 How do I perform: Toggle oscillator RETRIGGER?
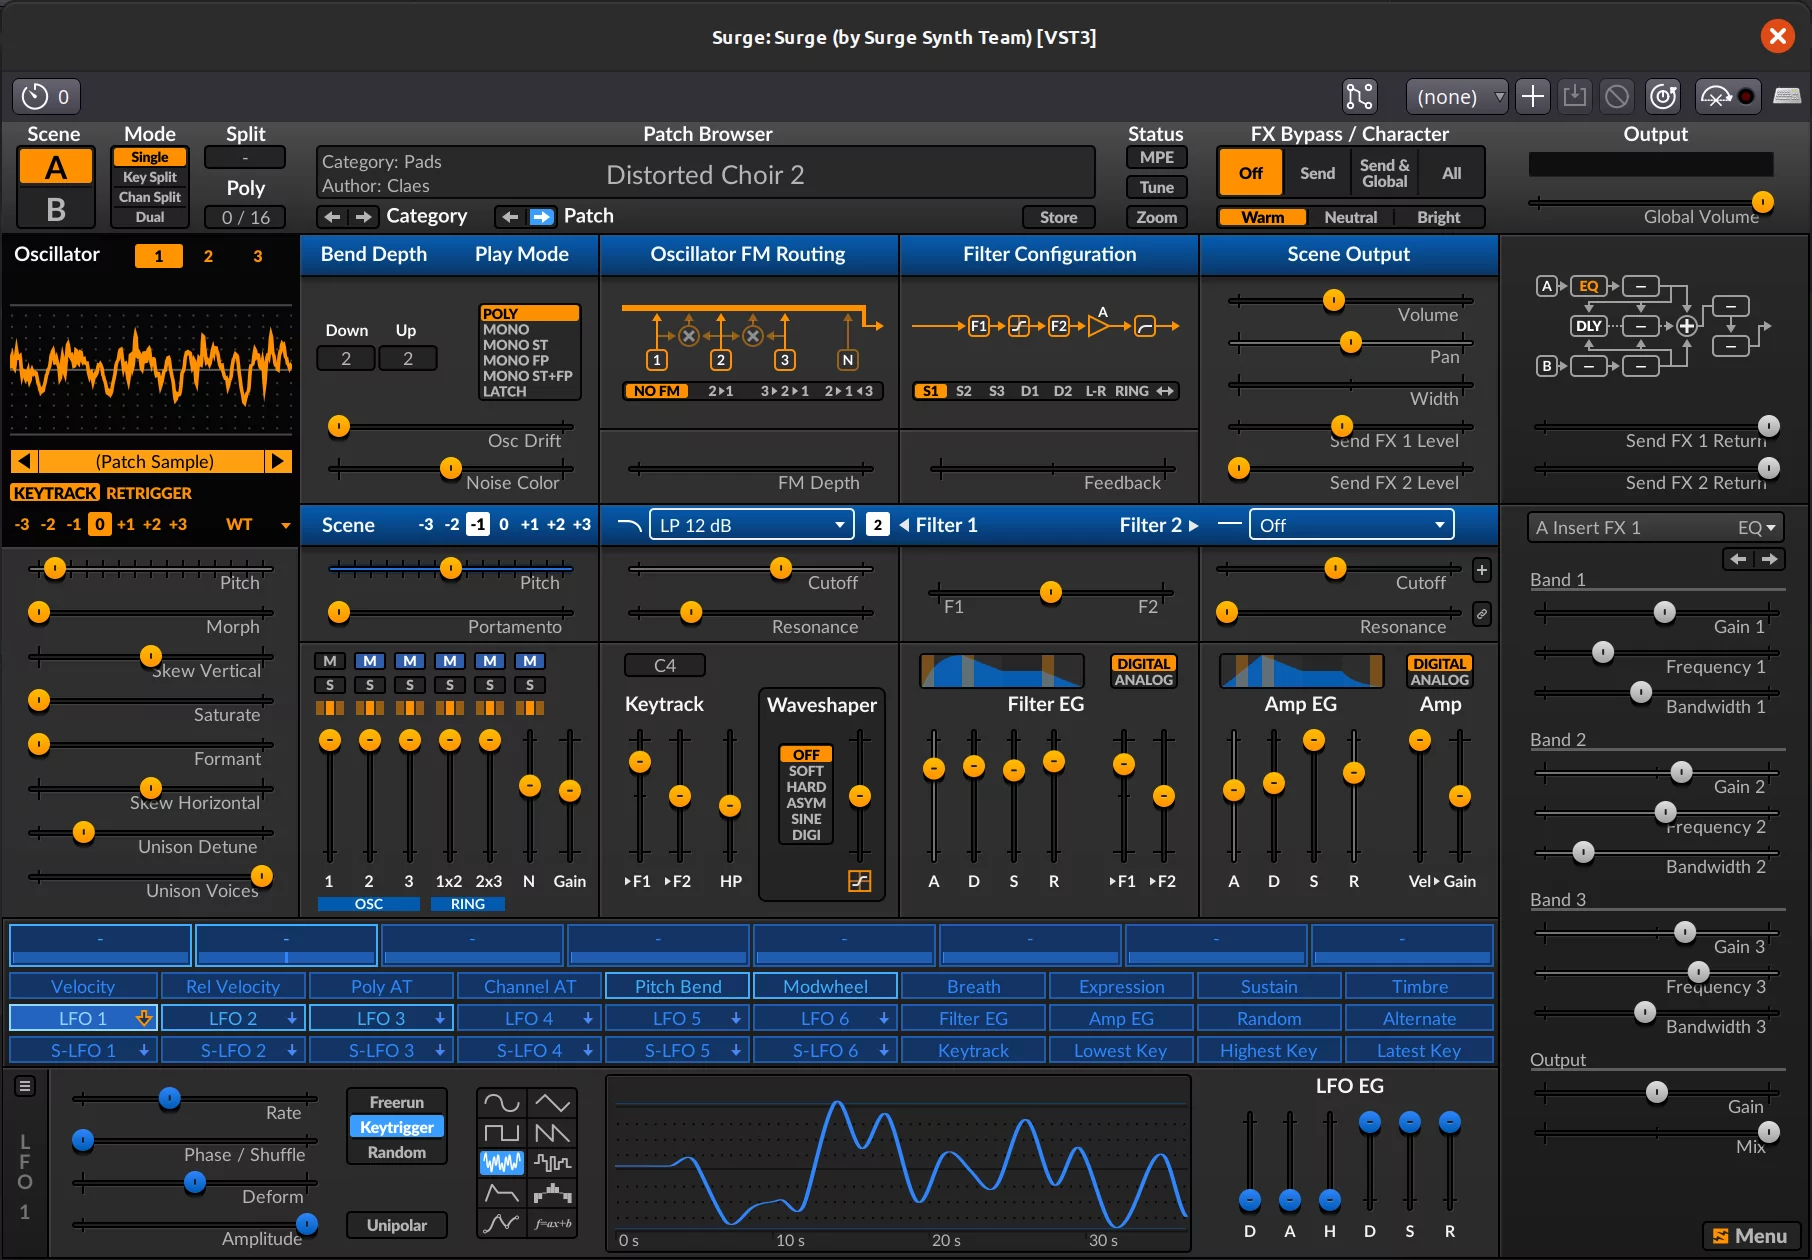pyautogui.click(x=149, y=493)
